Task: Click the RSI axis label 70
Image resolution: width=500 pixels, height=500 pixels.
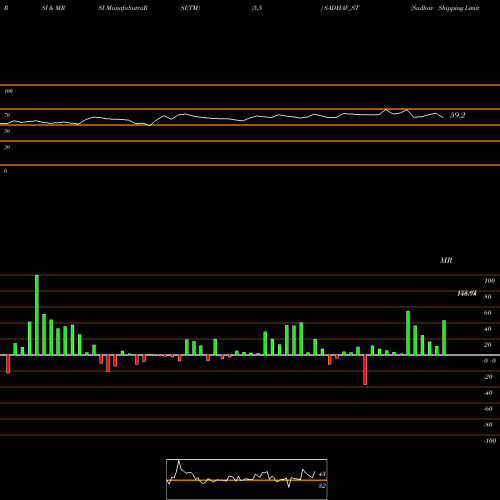Action: (x=7, y=115)
